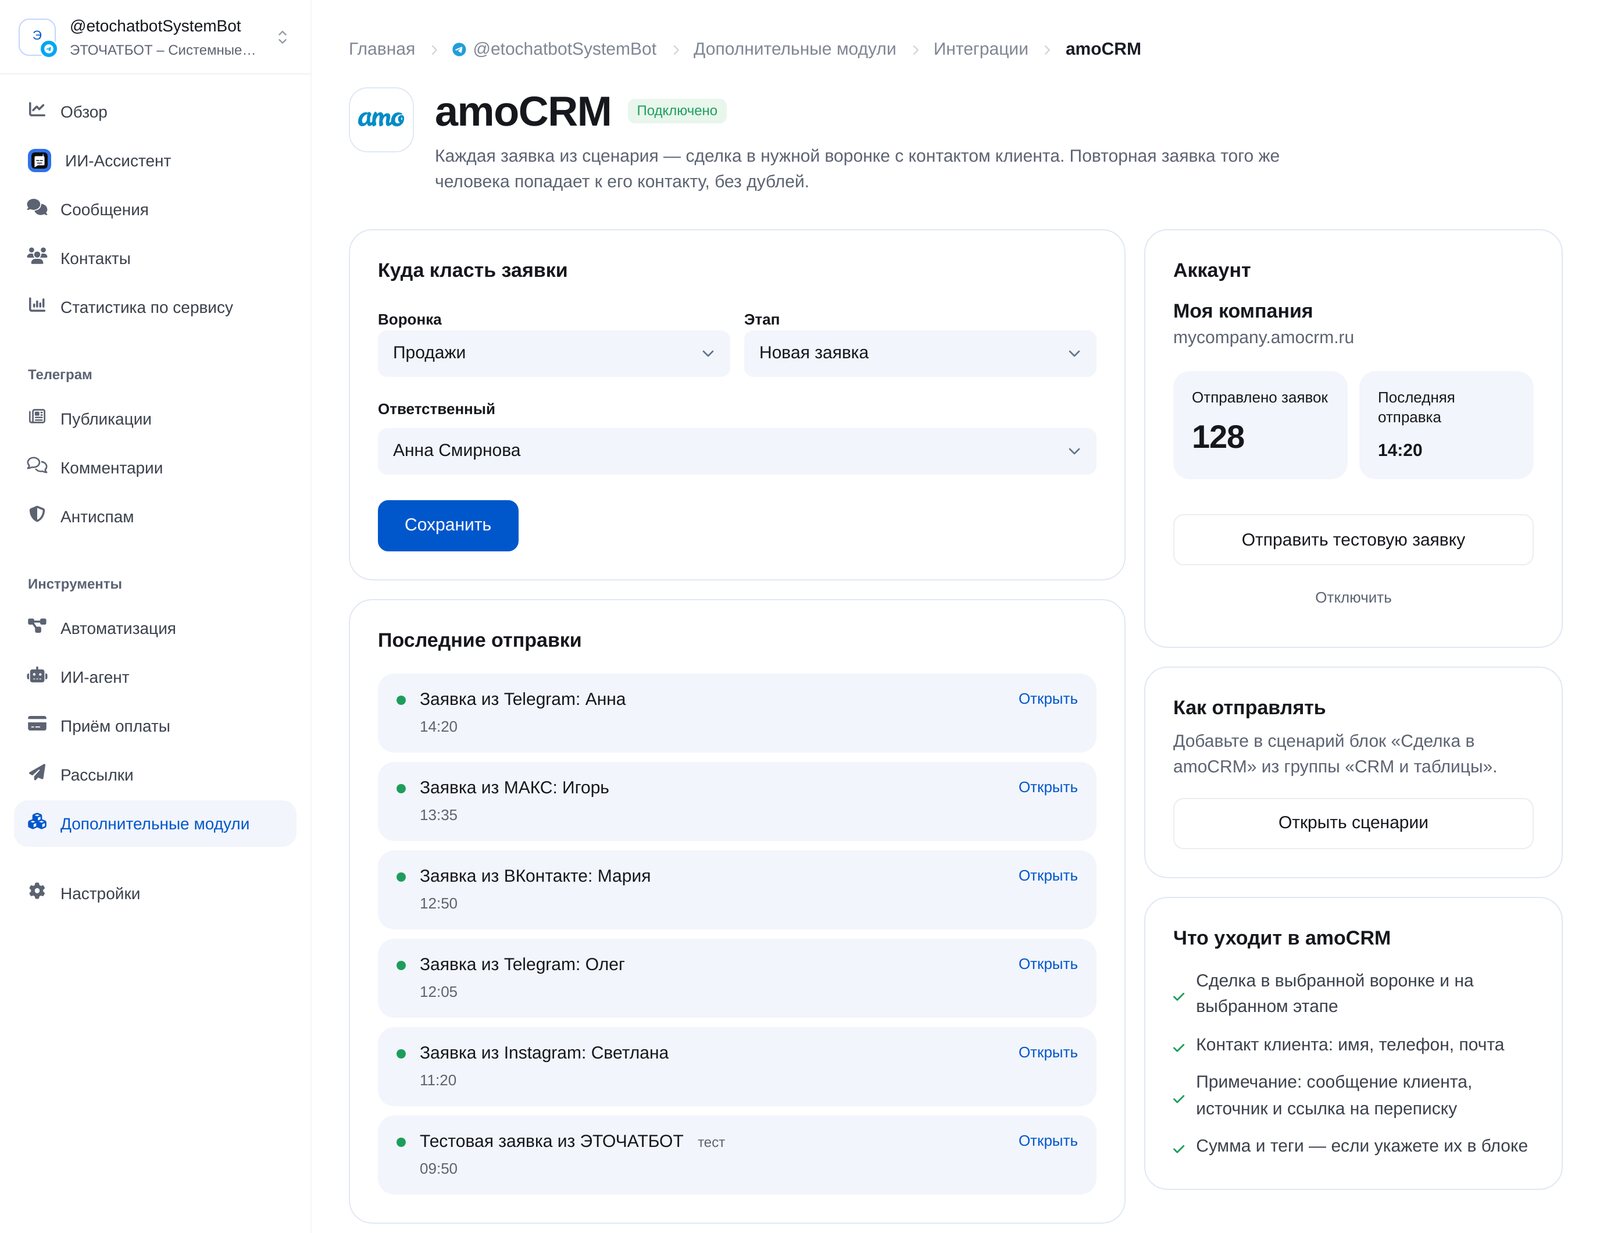Click the Настройки gear icon

[37, 892]
